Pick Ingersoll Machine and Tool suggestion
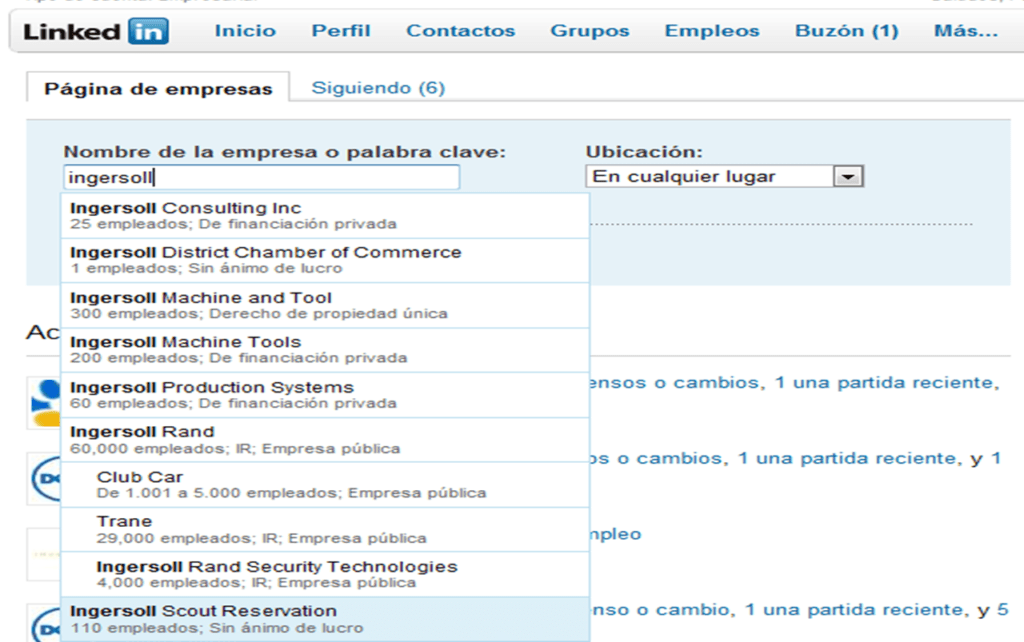1024x642 pixels. 325,306
